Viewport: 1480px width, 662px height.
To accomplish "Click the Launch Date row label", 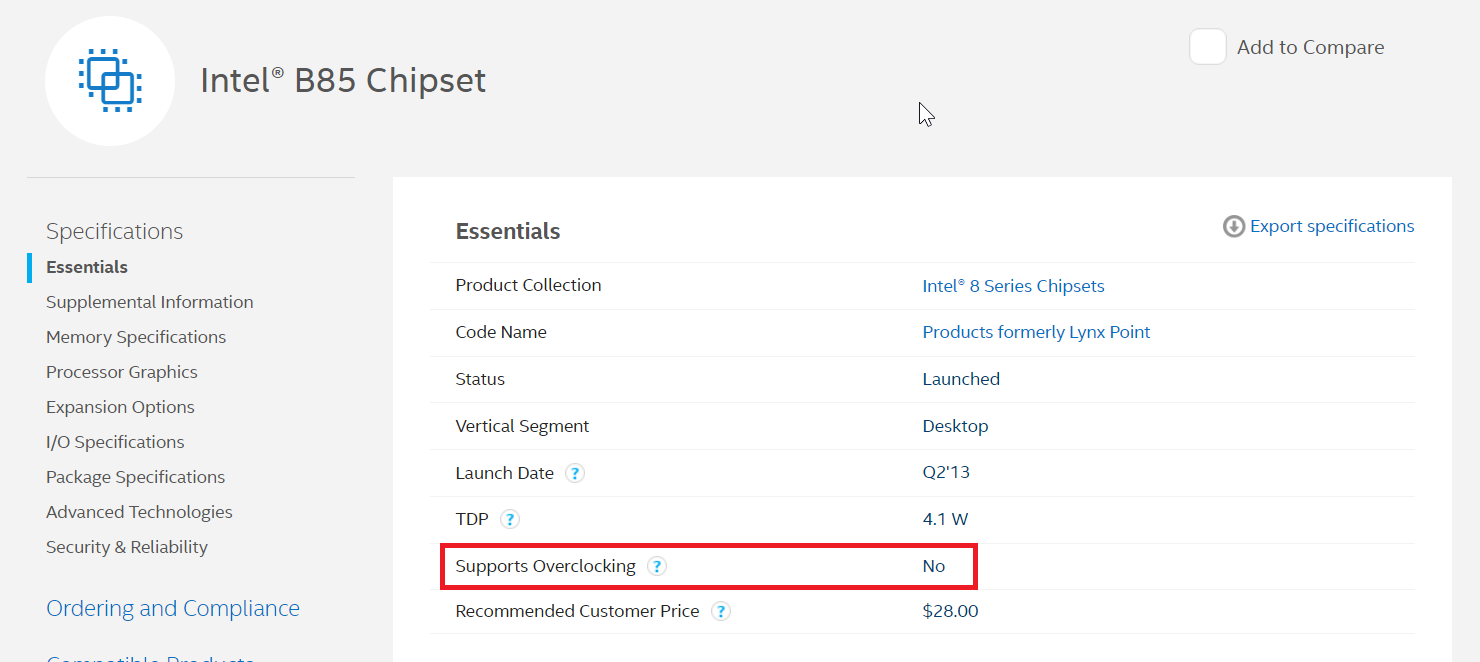I will [x=504, y=473].
